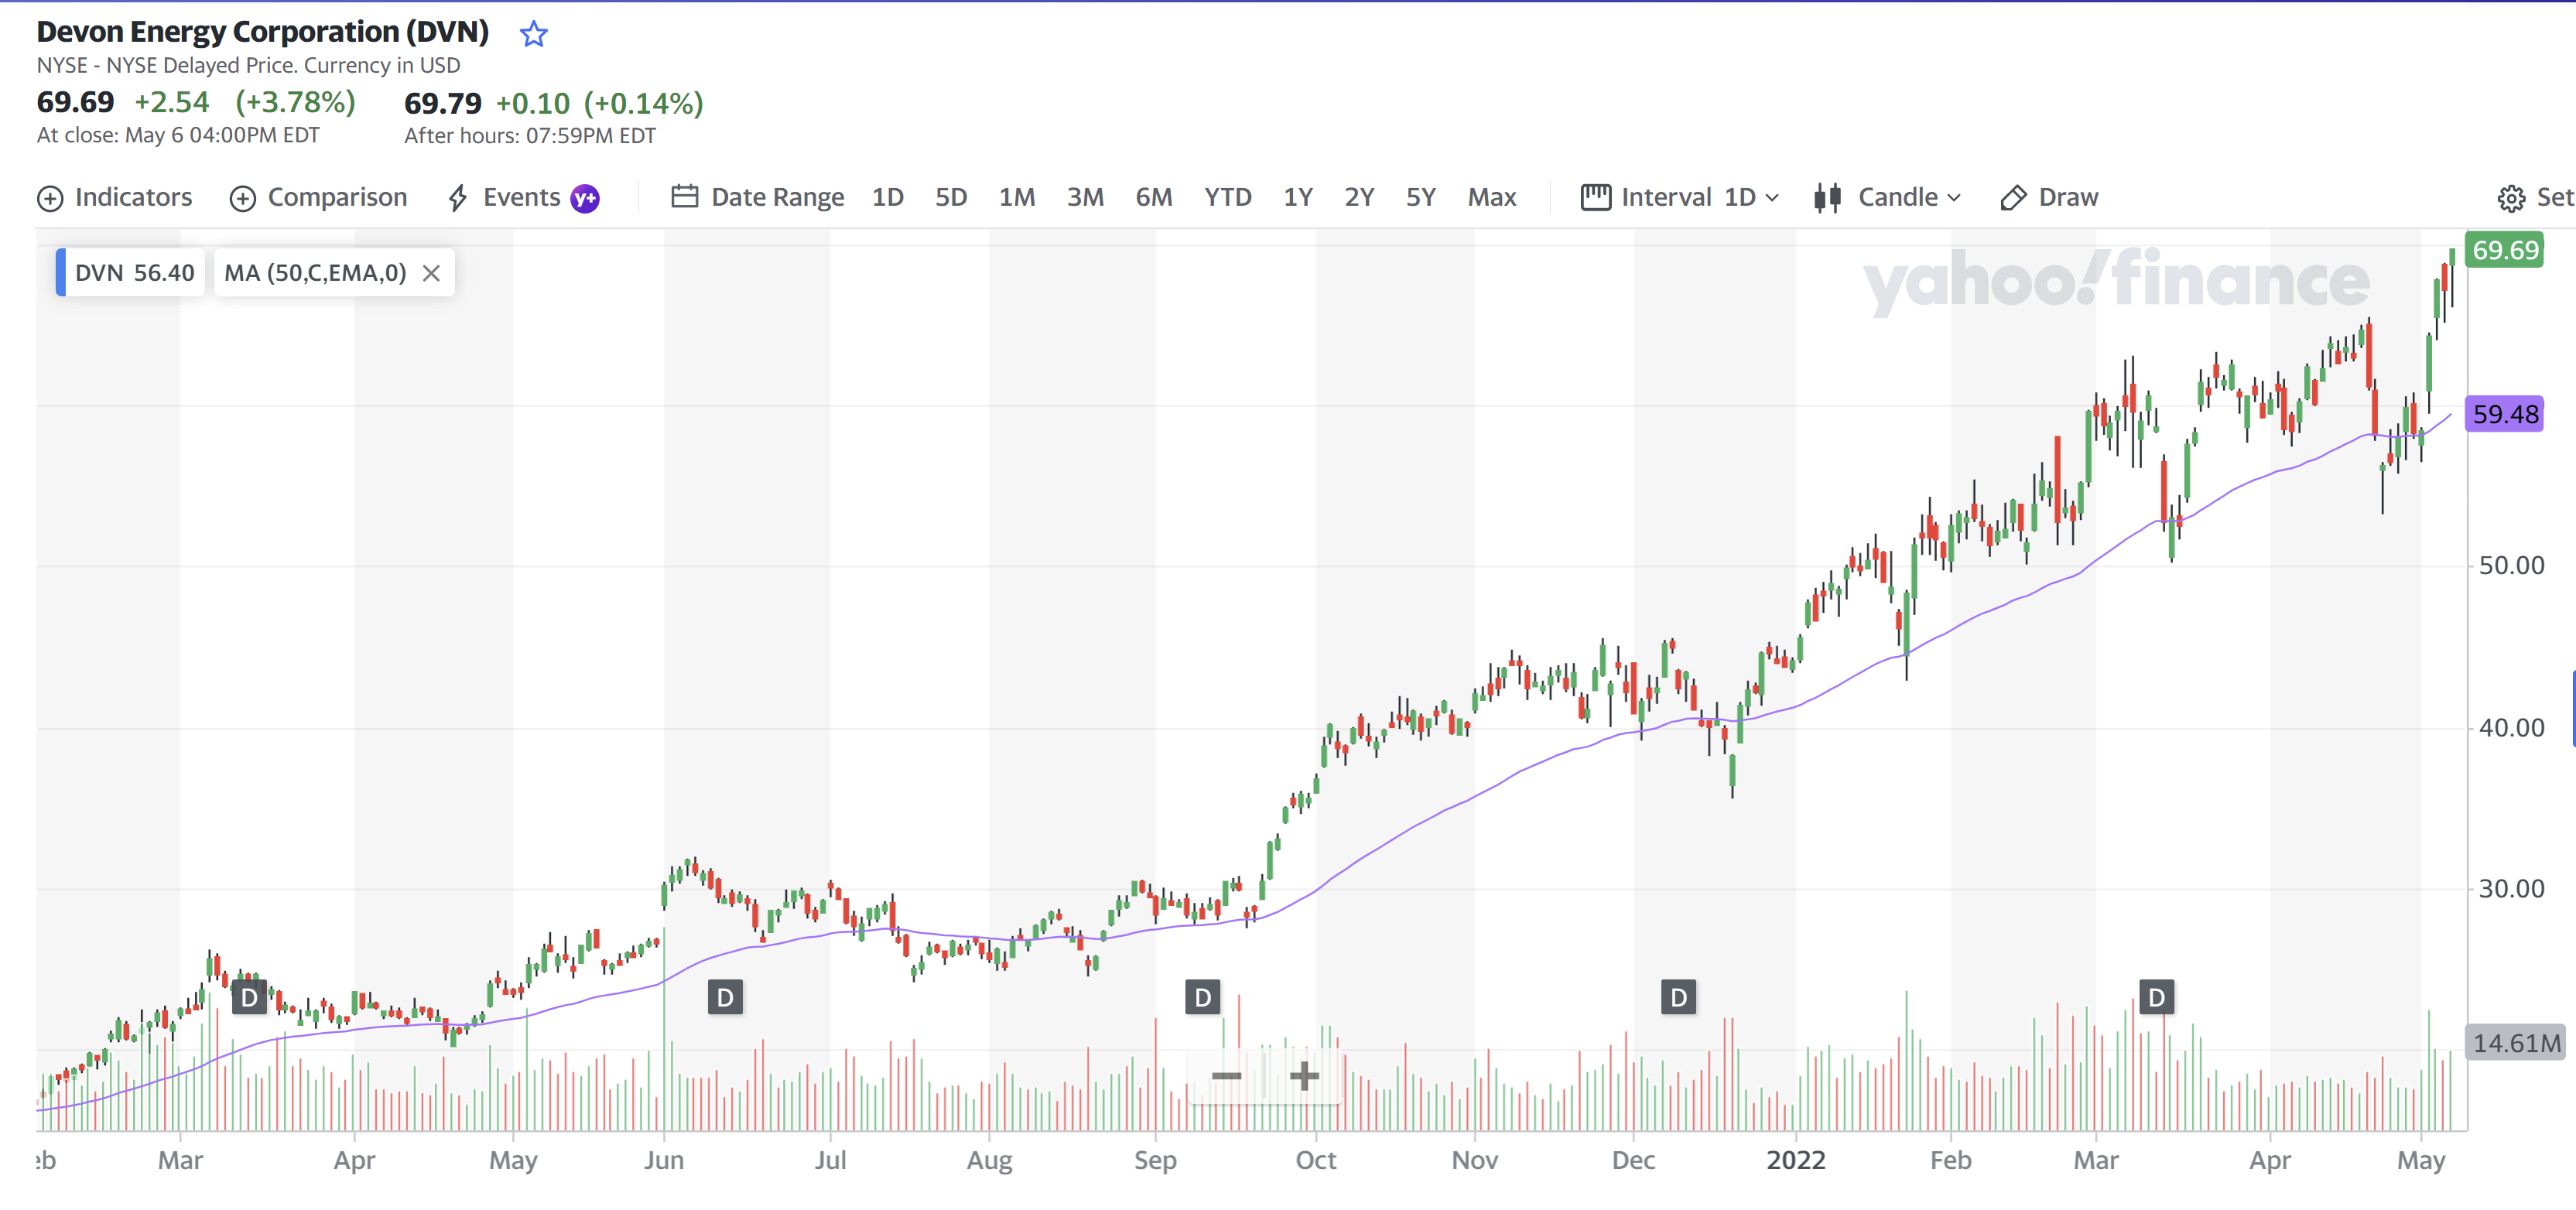Image resolution: width=2576 pixels, height=1210 pixels.
Task: Open the Date Range calendar picker
Action: (757, 197)
